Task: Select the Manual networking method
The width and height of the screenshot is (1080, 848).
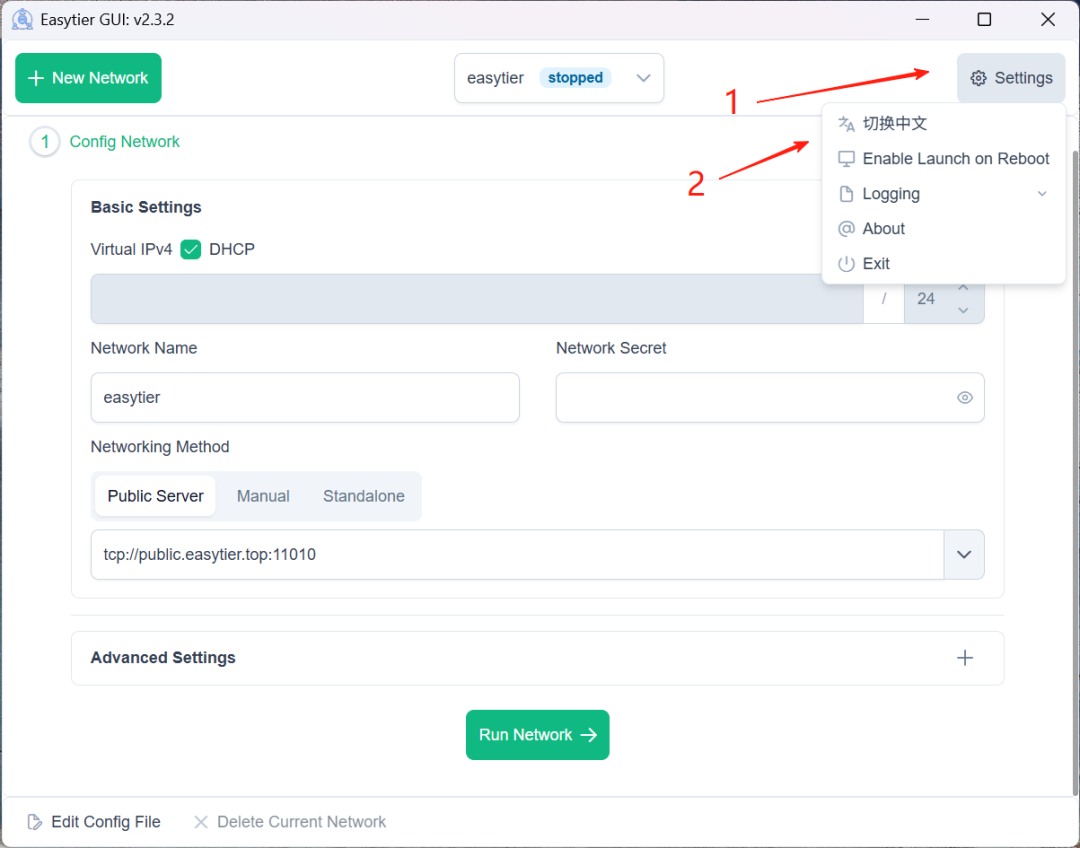Action: point(263,496)
